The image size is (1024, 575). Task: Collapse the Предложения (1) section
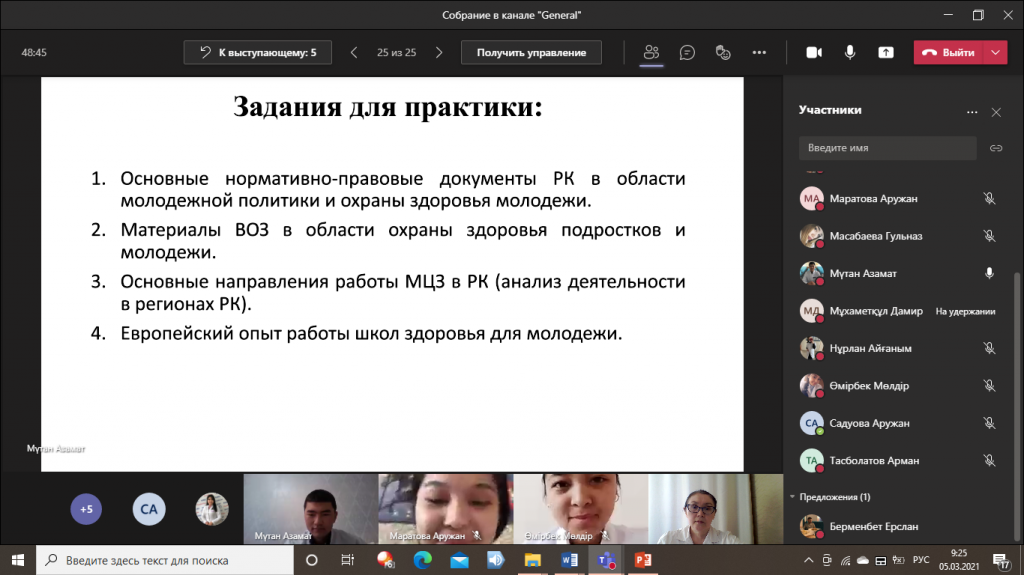click(x=793, y=496)
